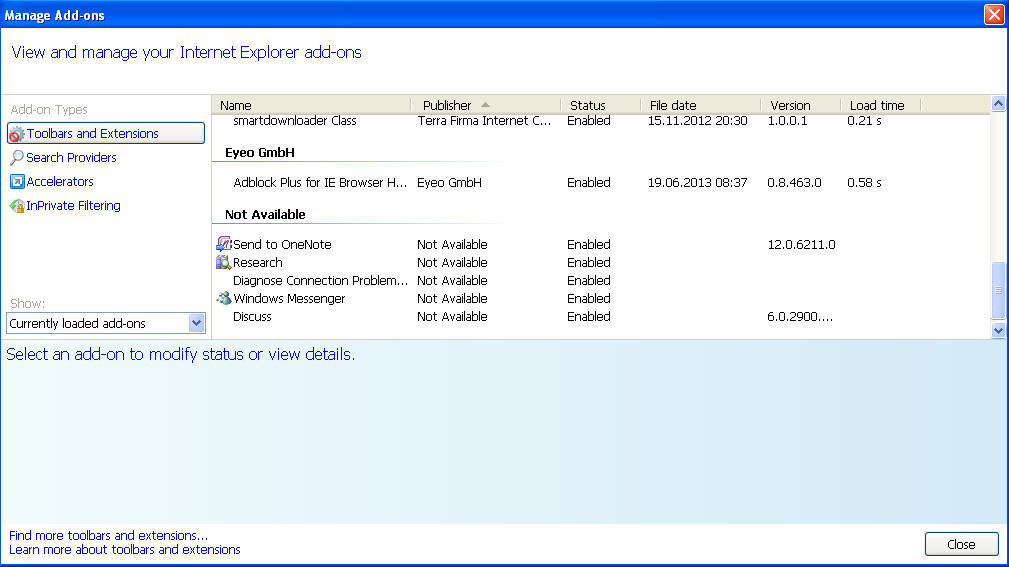Select Toolbars and Extensions add-on type
Viewport: 1009px width, 567px height.
(106, 133)
